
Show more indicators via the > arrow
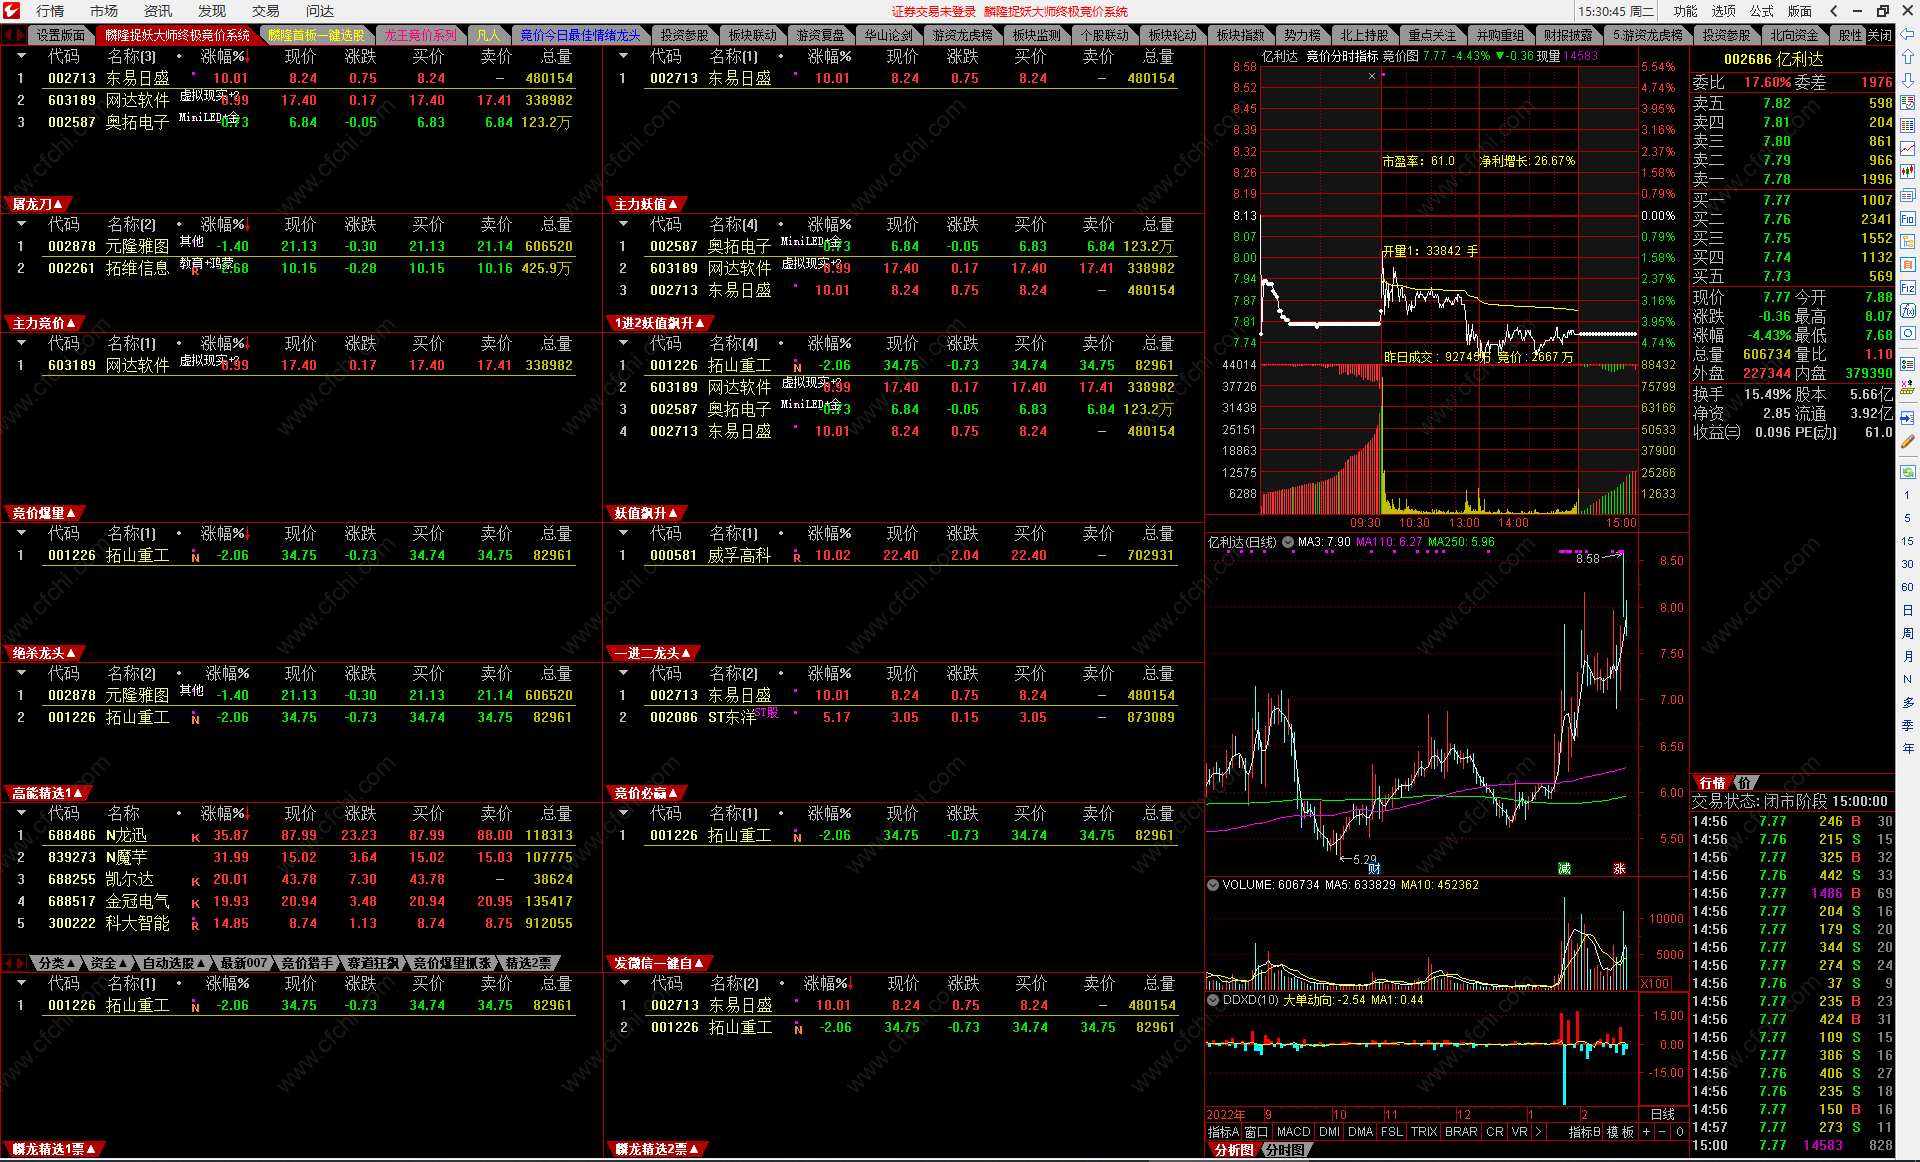coord(1538,1132)
